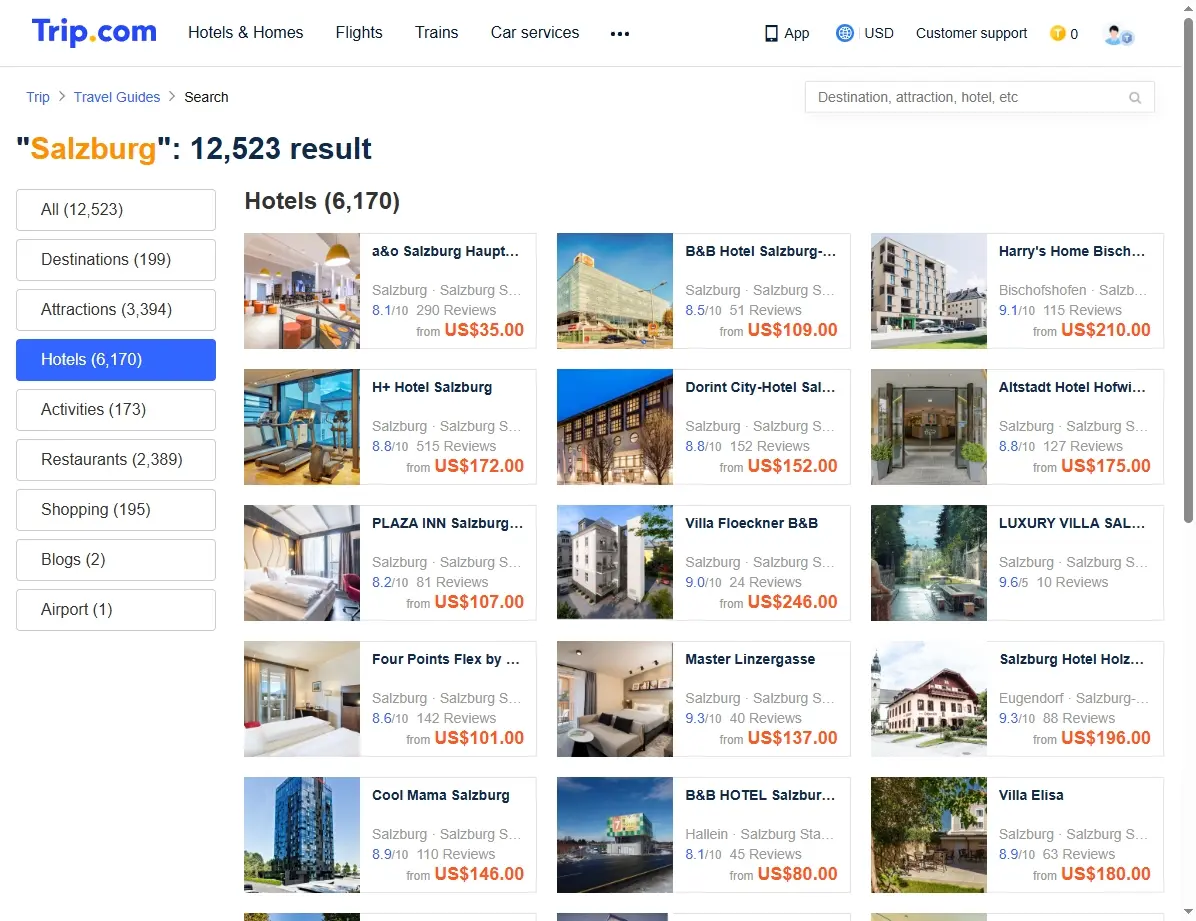Open the Trip Coins icon

click(x=1057, y=33)
